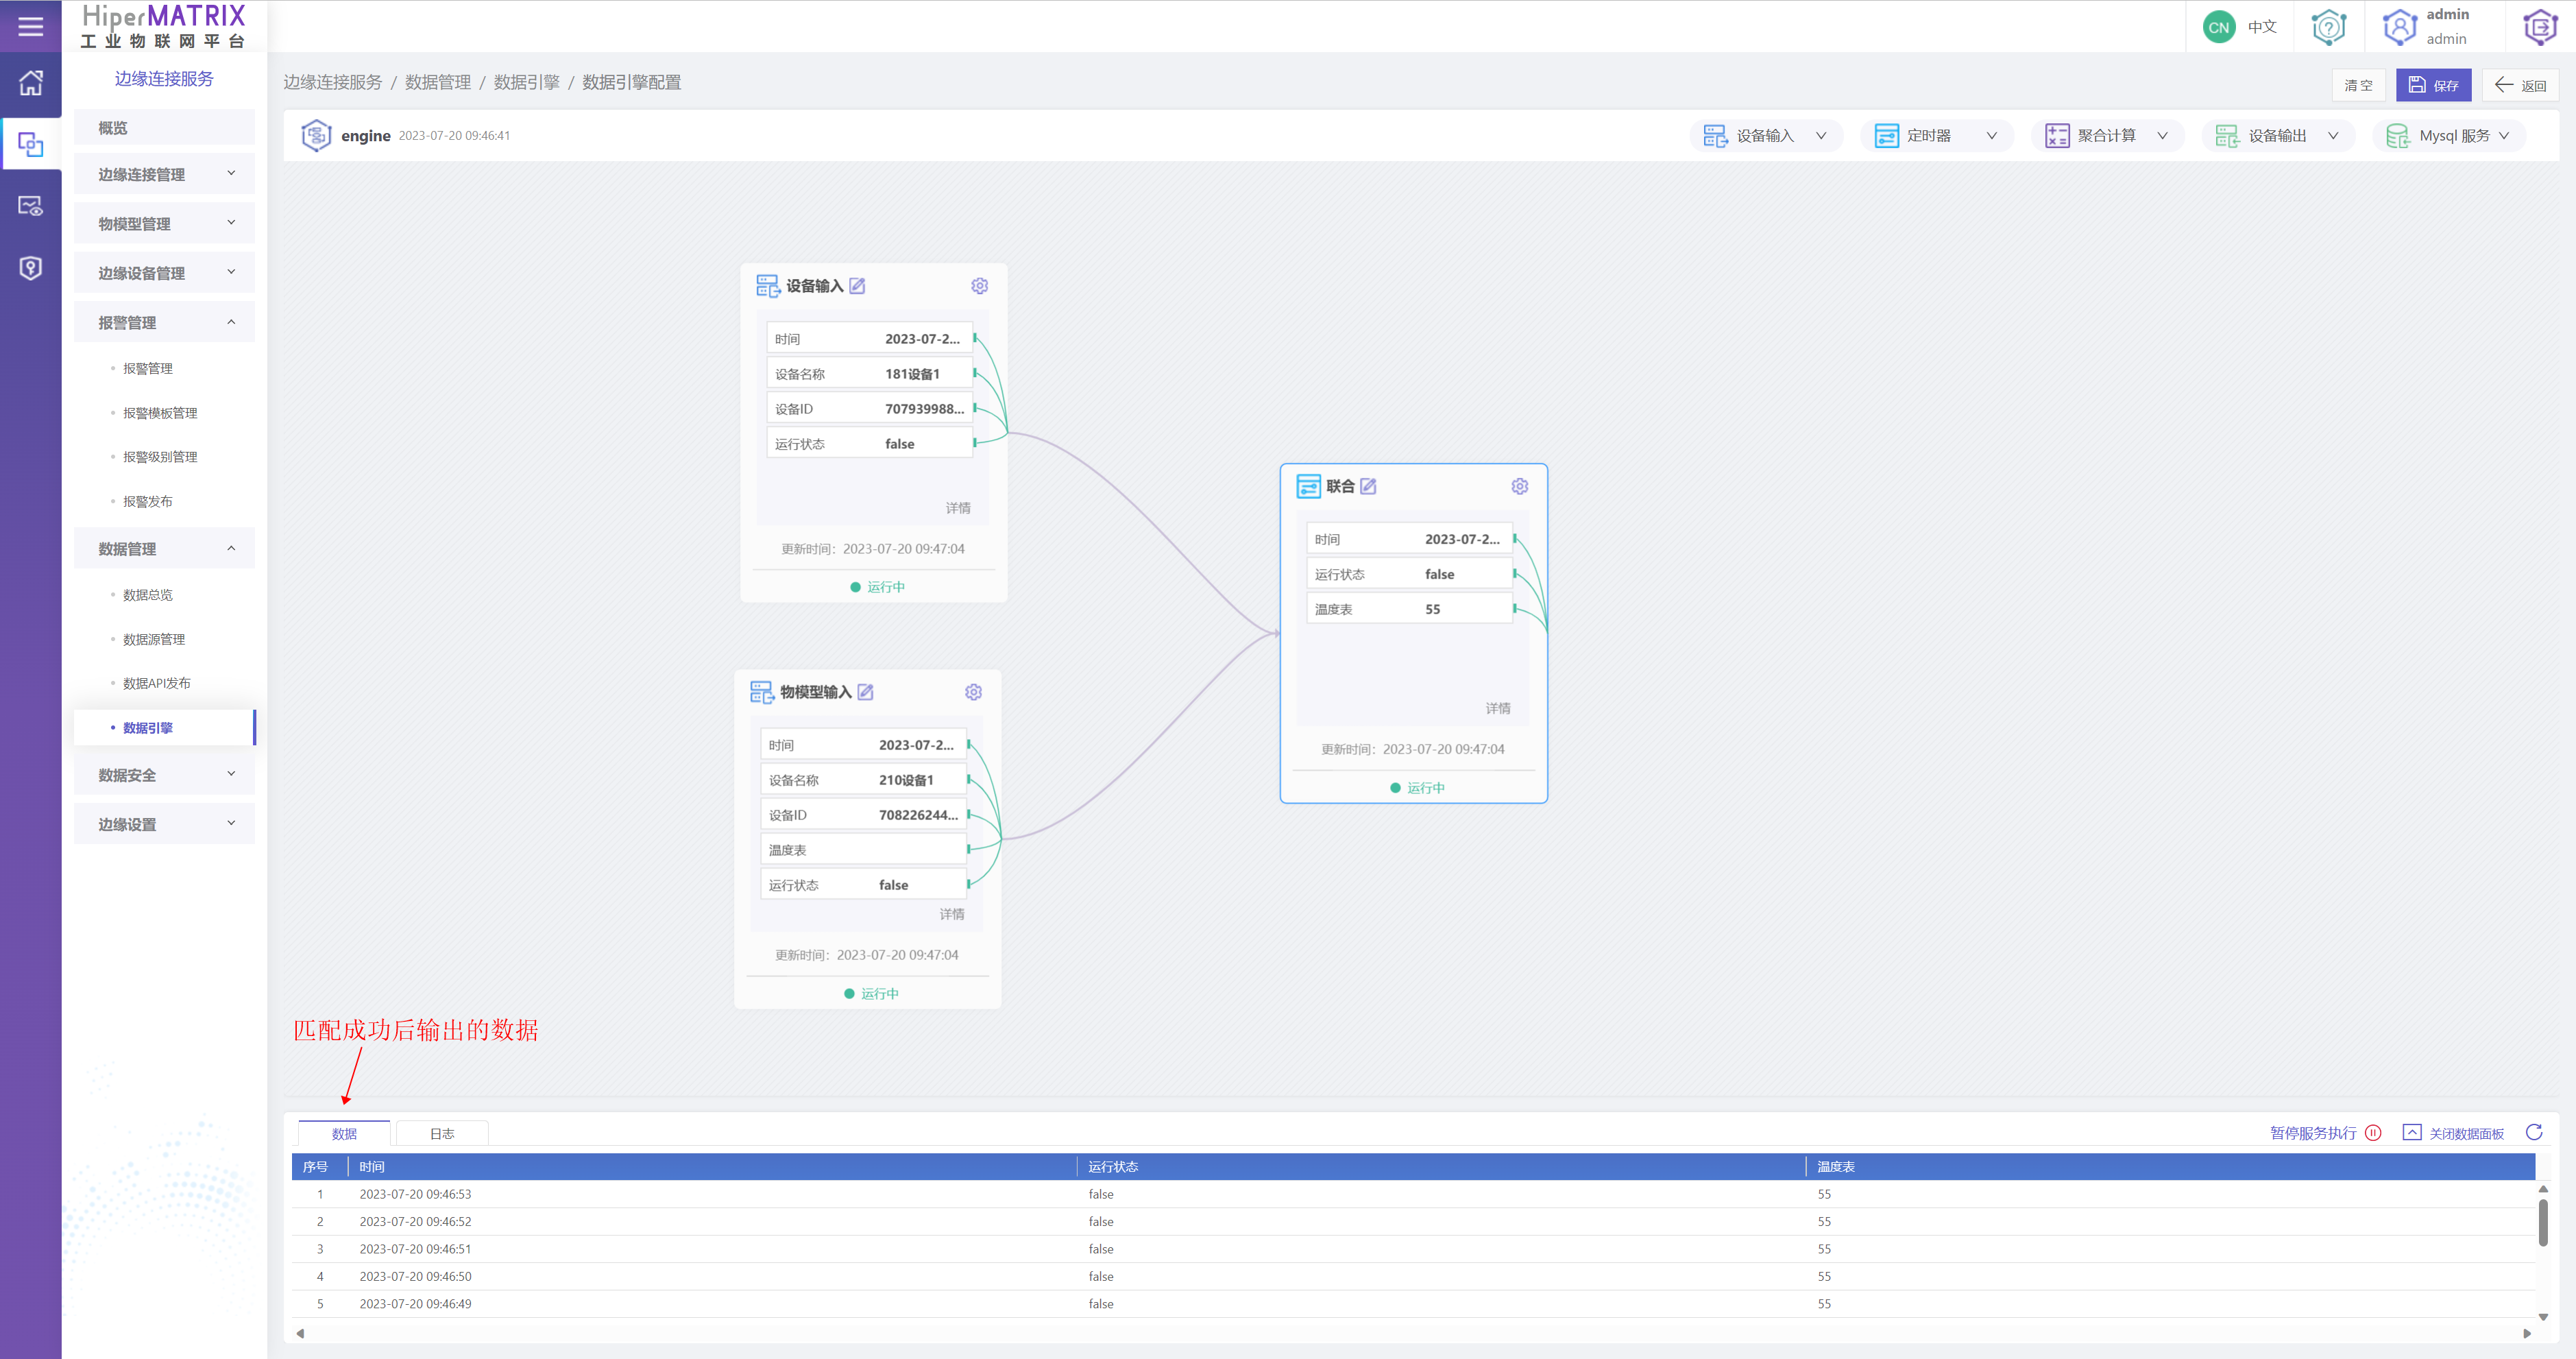The image size is (2576, 1359).
Task: Open the hamburger menu icon
Action: pyautogui.click(x=31, y=26)
